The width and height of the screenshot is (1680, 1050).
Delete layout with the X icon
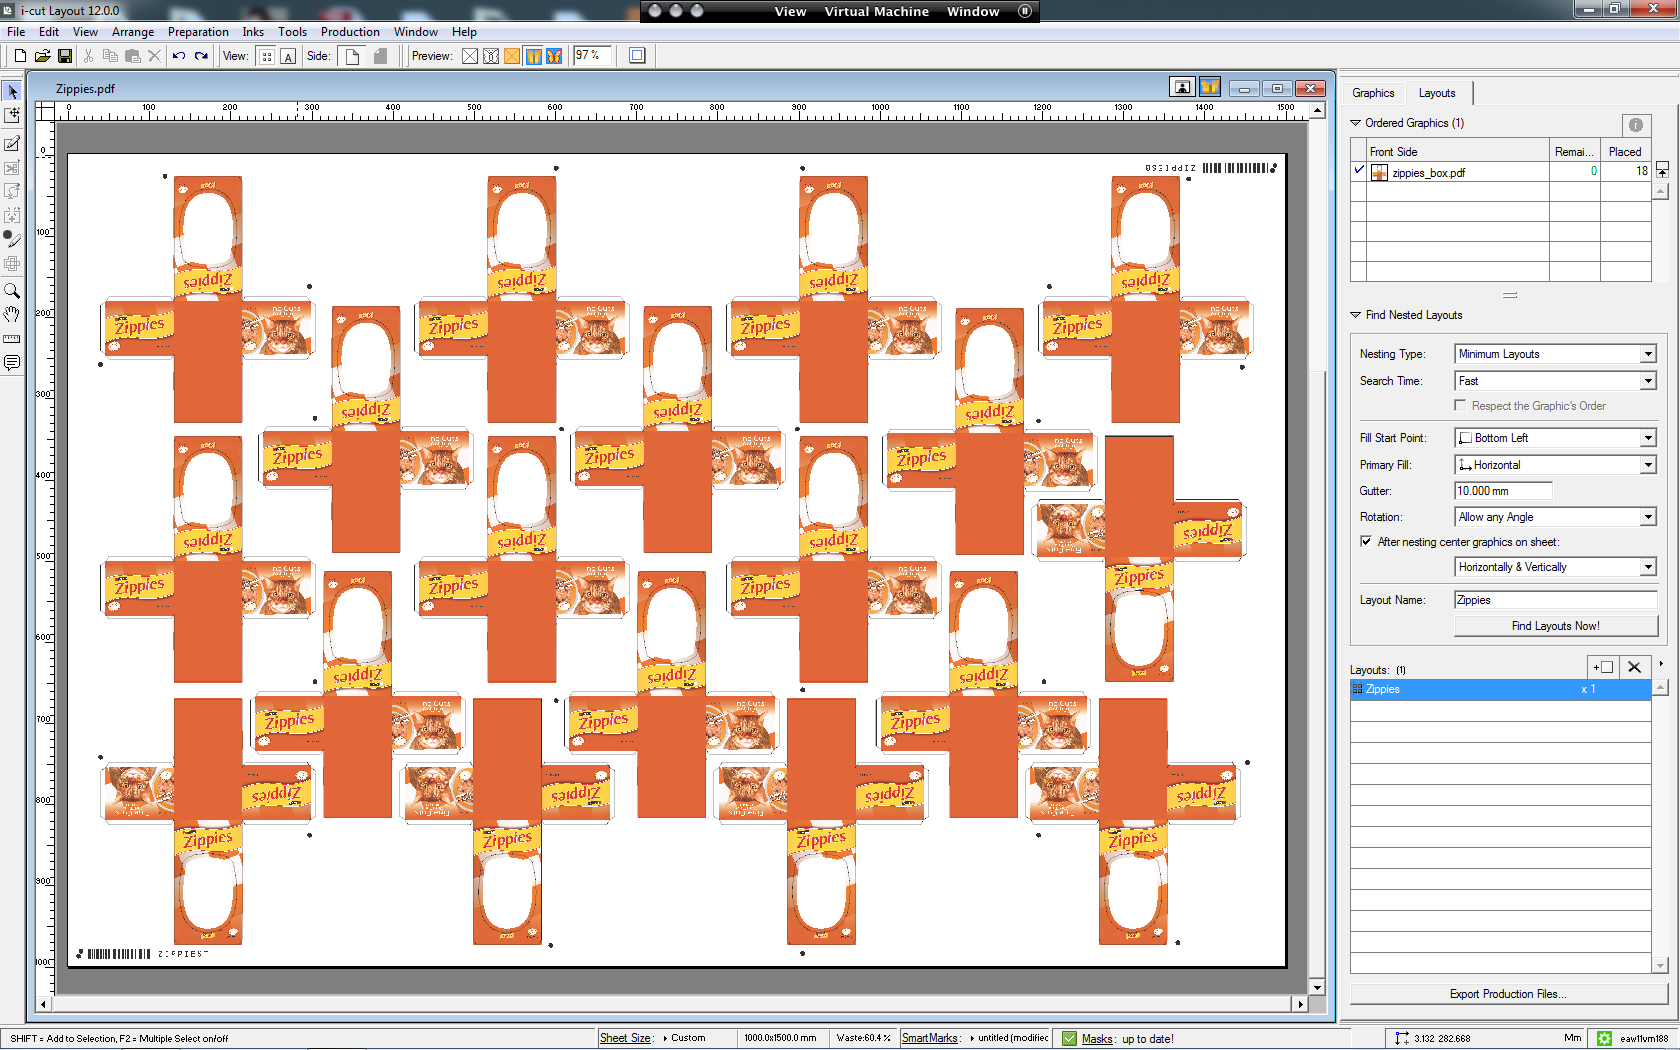tap(1634, 667)
